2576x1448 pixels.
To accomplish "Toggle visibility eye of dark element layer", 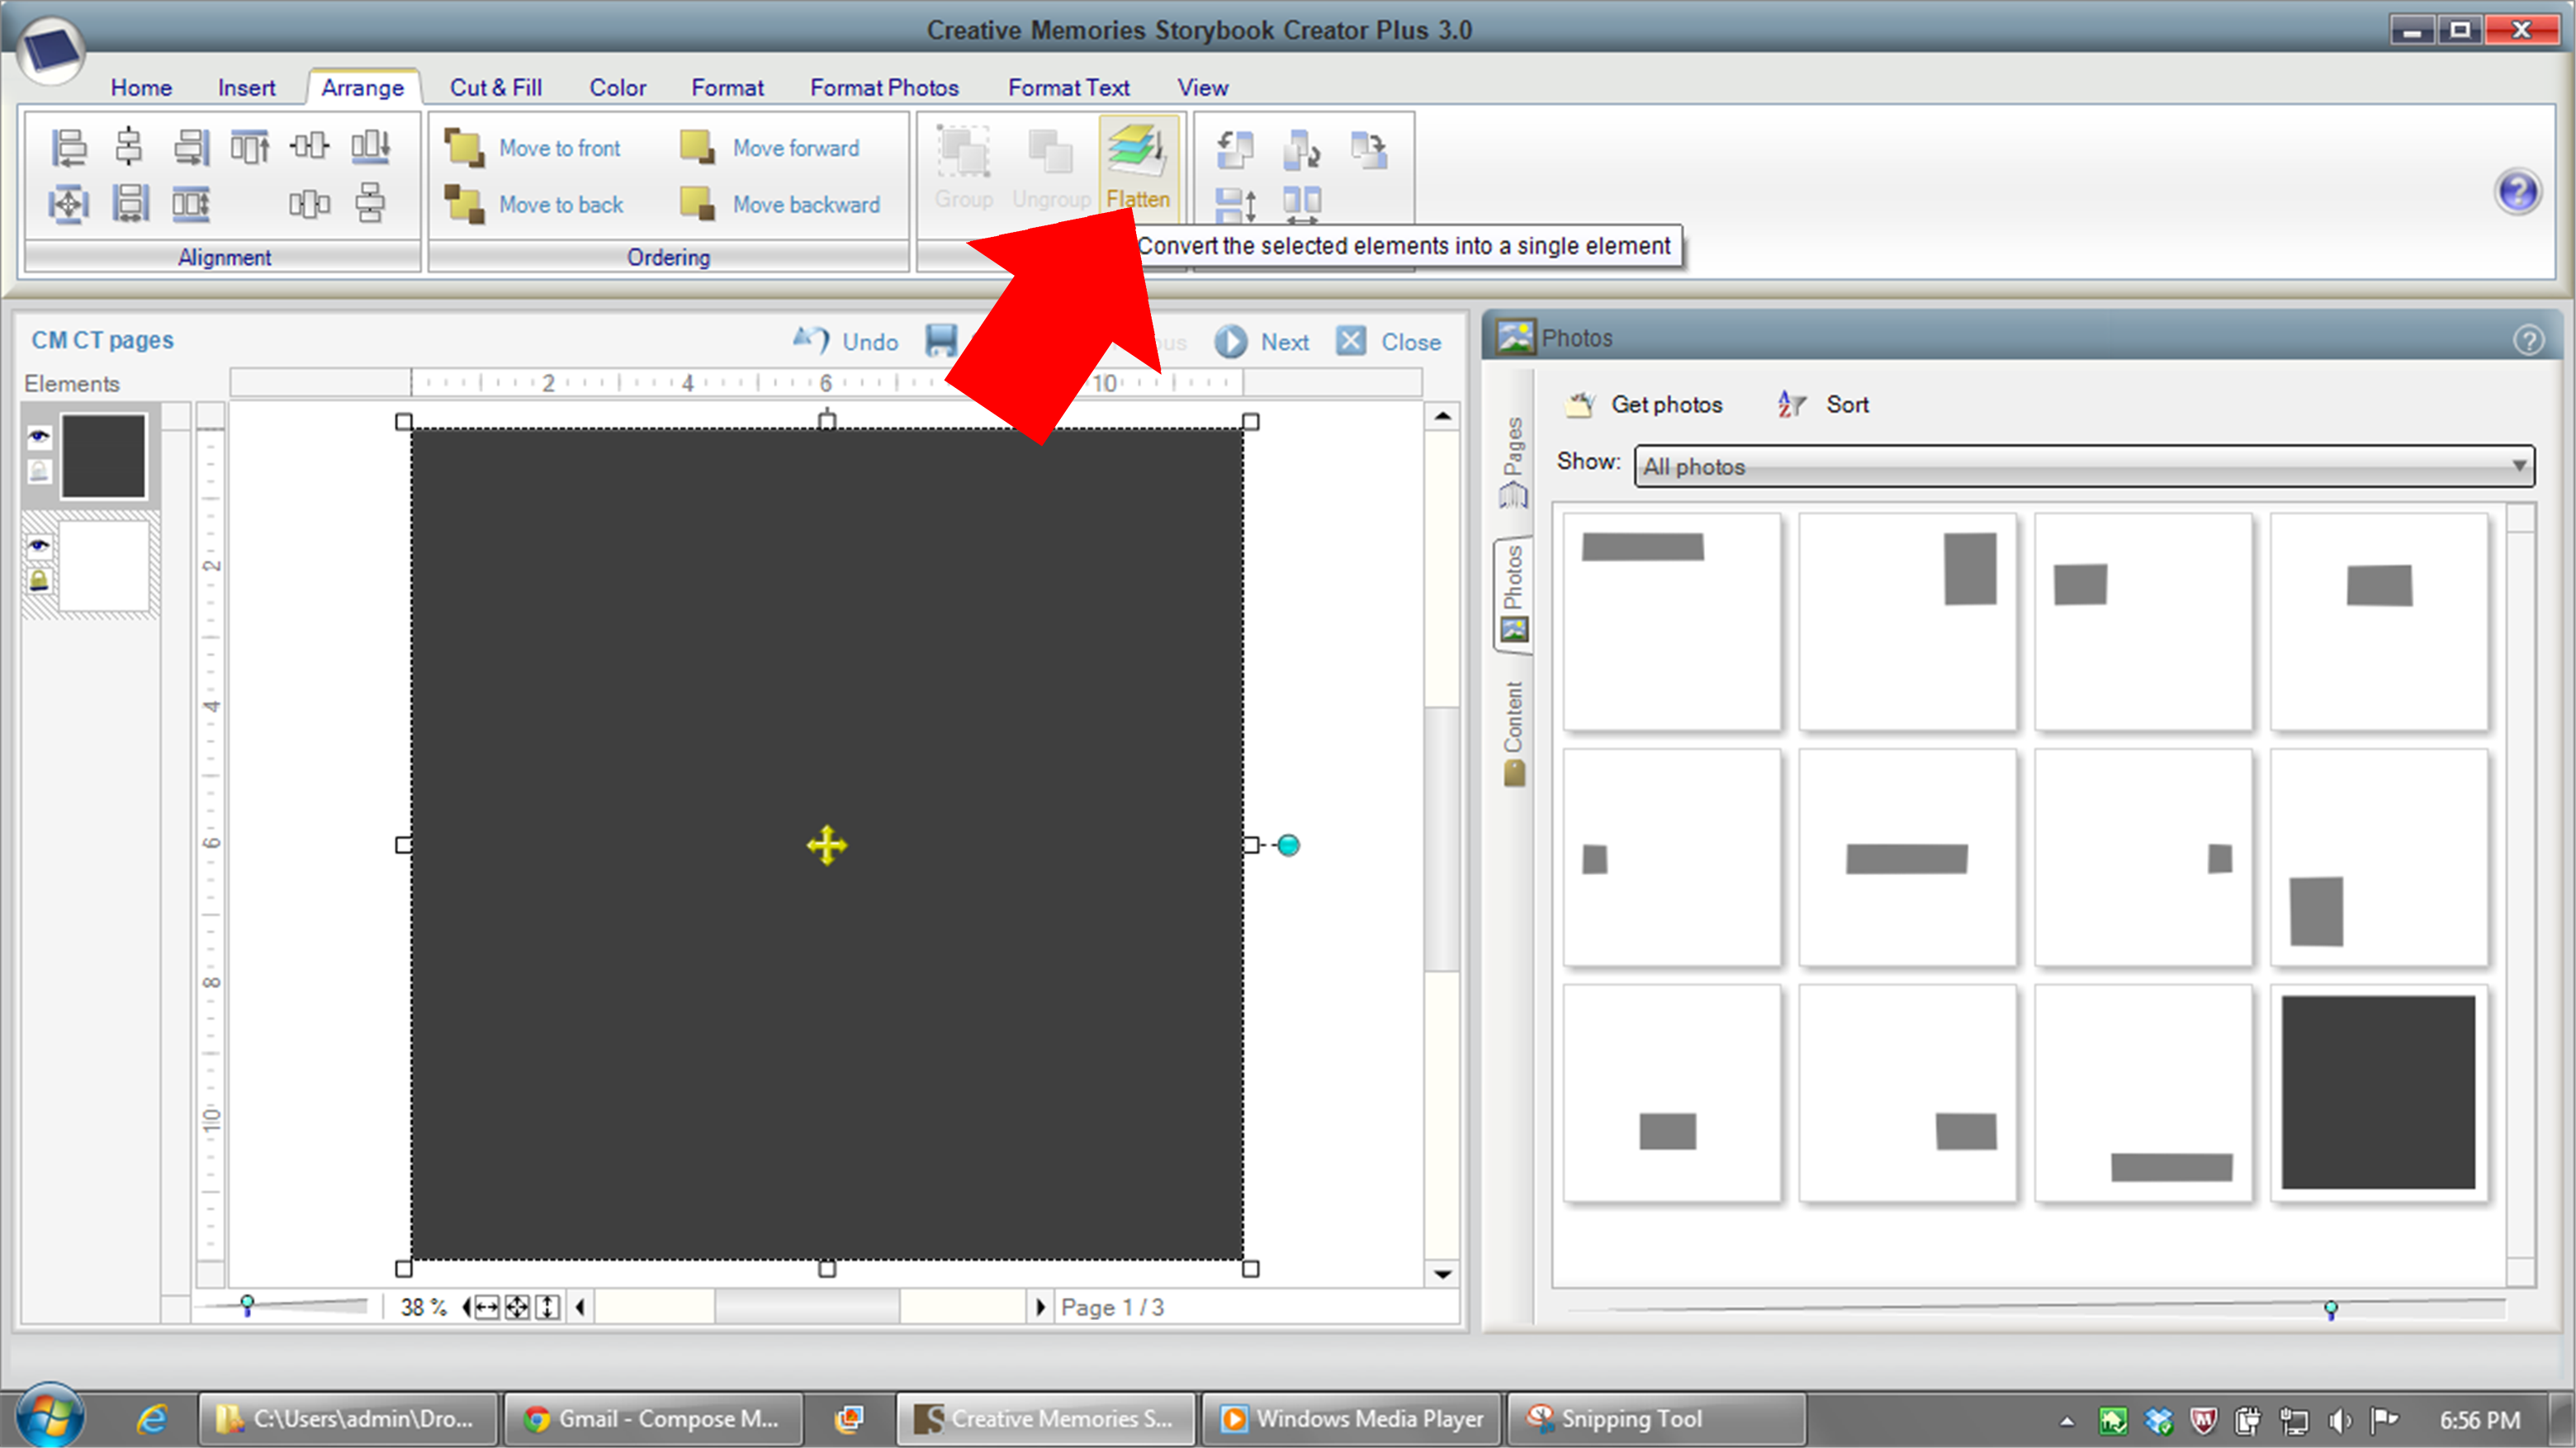I will 39,436.
